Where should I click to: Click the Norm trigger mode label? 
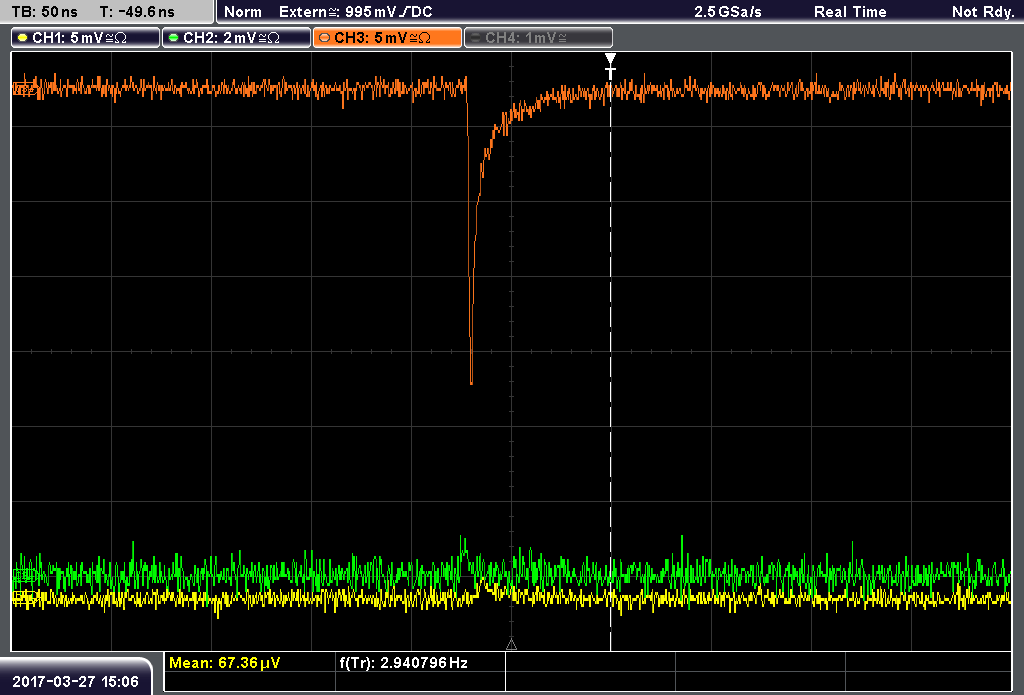click(242, 12)
